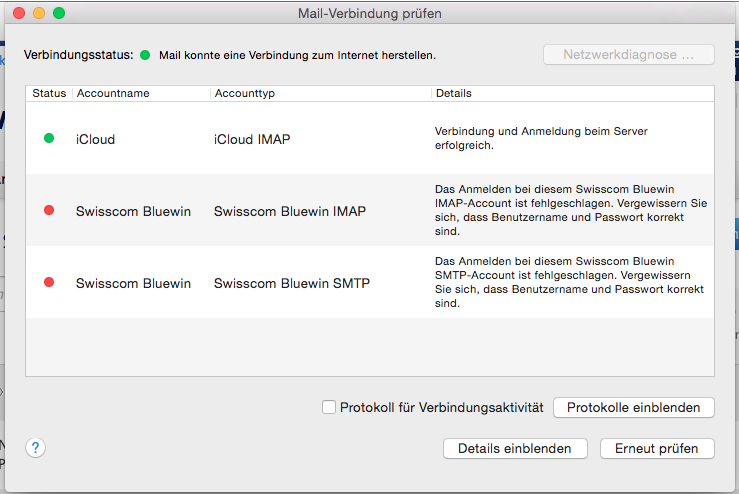Click the red status dot for Swisscom Bluewin IMAP
Screen dimensions: 739x494
tap(49, 210)
